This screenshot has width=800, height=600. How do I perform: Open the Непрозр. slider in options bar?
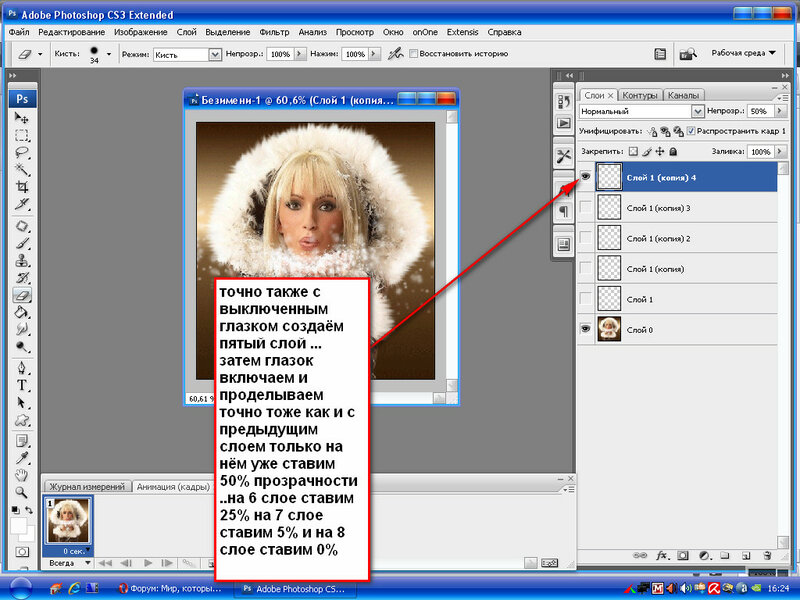coord(299,54)
